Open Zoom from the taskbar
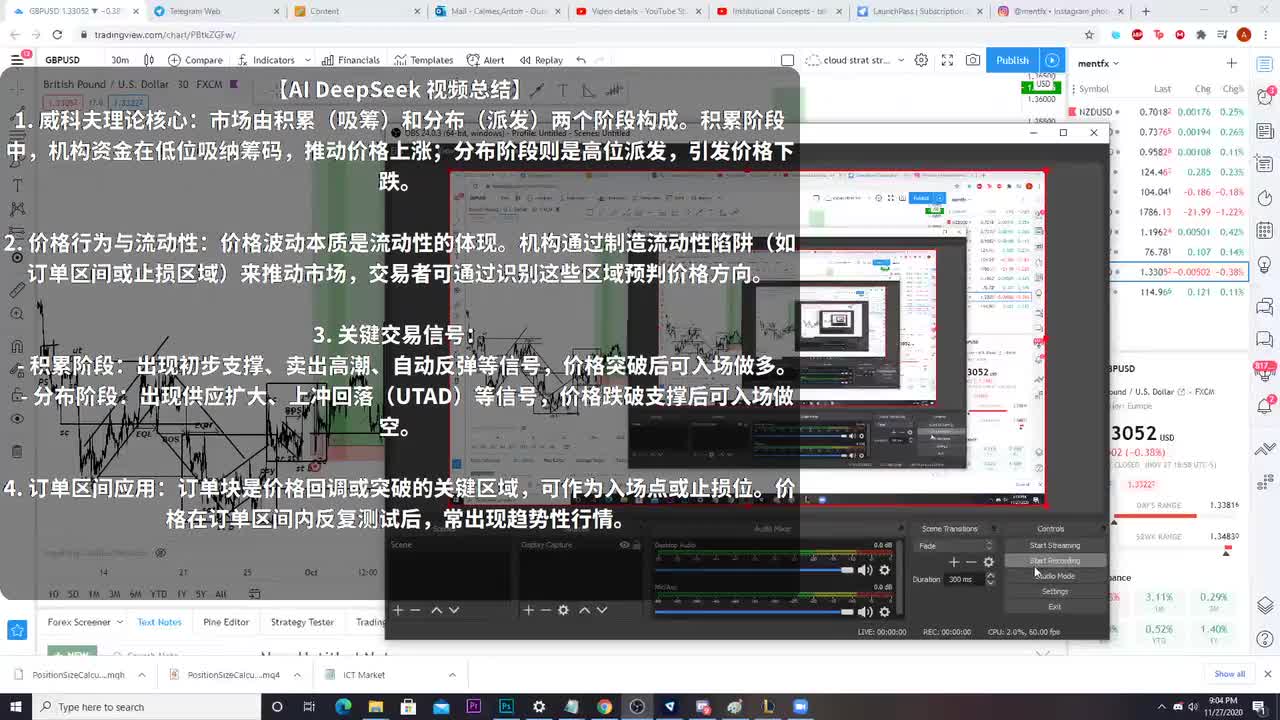The image size is (1280, 720). pyautogui.click(x=800, y=707)
